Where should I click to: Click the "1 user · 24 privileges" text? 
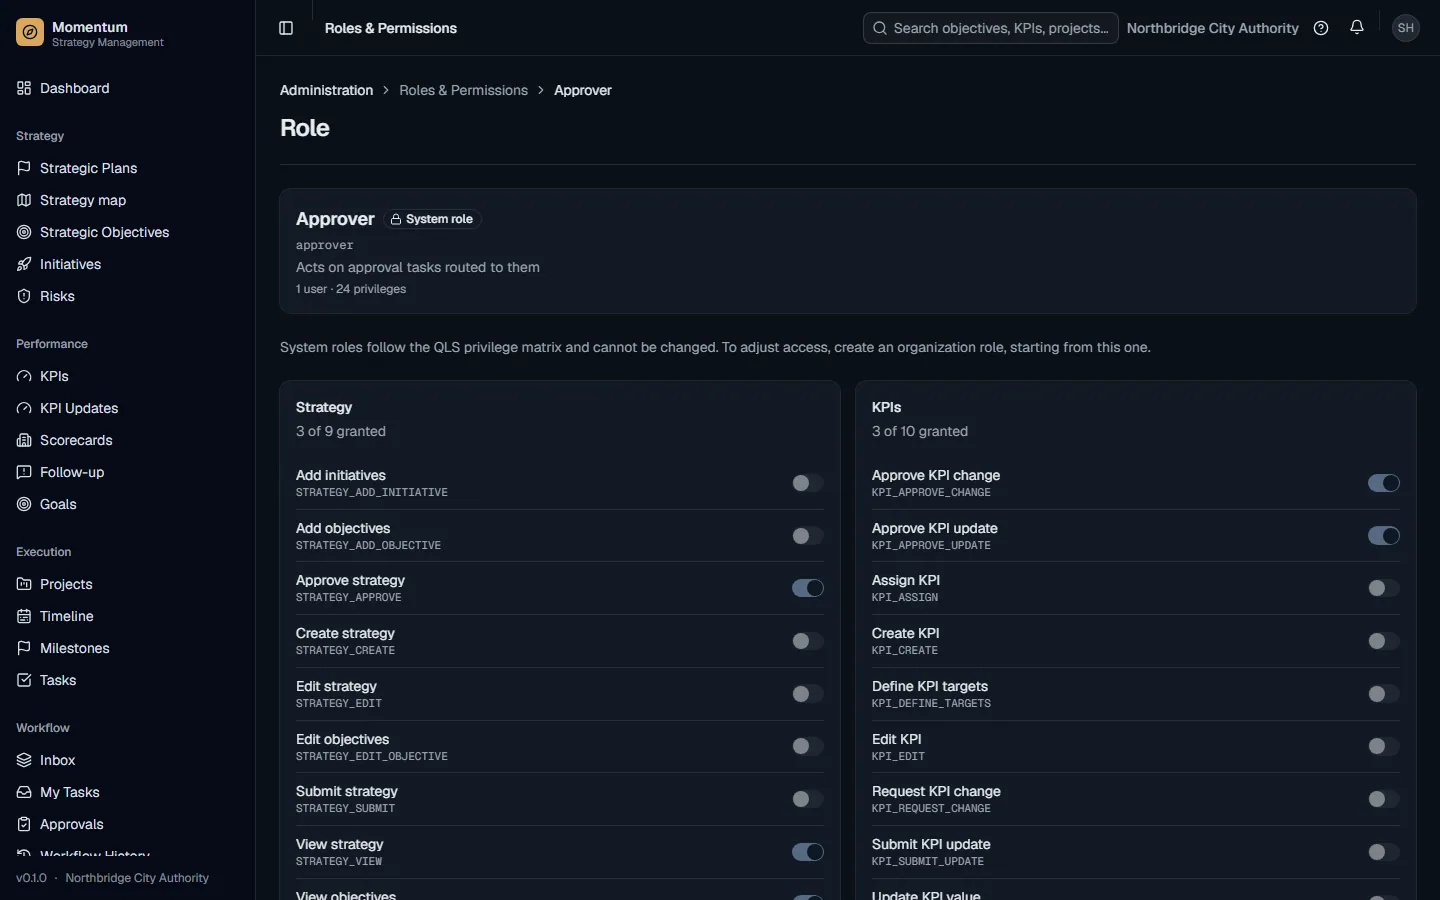tap(351, 289)
